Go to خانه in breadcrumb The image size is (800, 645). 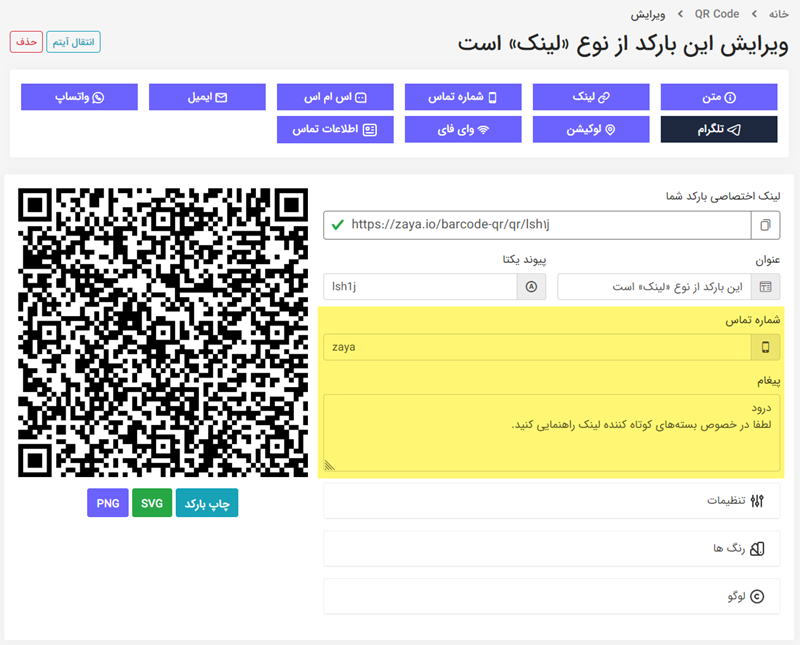tap(779, 14)
